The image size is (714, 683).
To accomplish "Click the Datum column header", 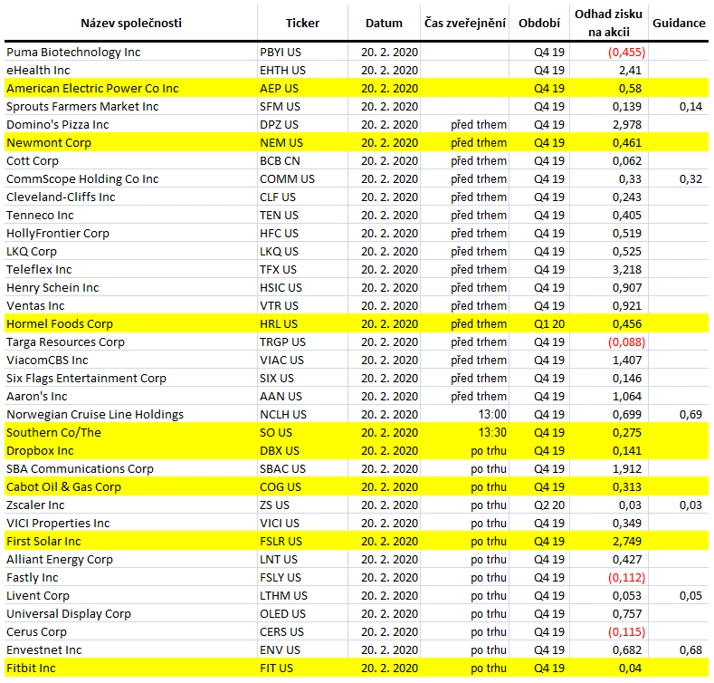I will click(x=384, y=23).
